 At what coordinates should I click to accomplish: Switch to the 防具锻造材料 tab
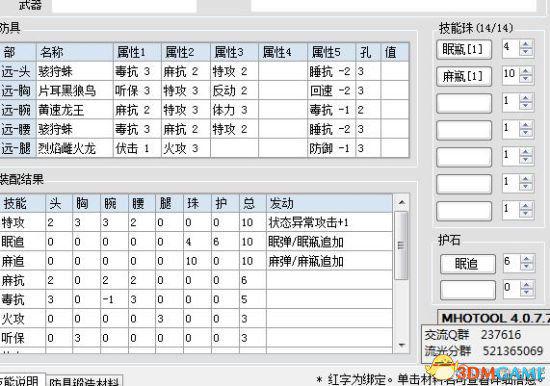pyautogui.click(x=84, y=382)
